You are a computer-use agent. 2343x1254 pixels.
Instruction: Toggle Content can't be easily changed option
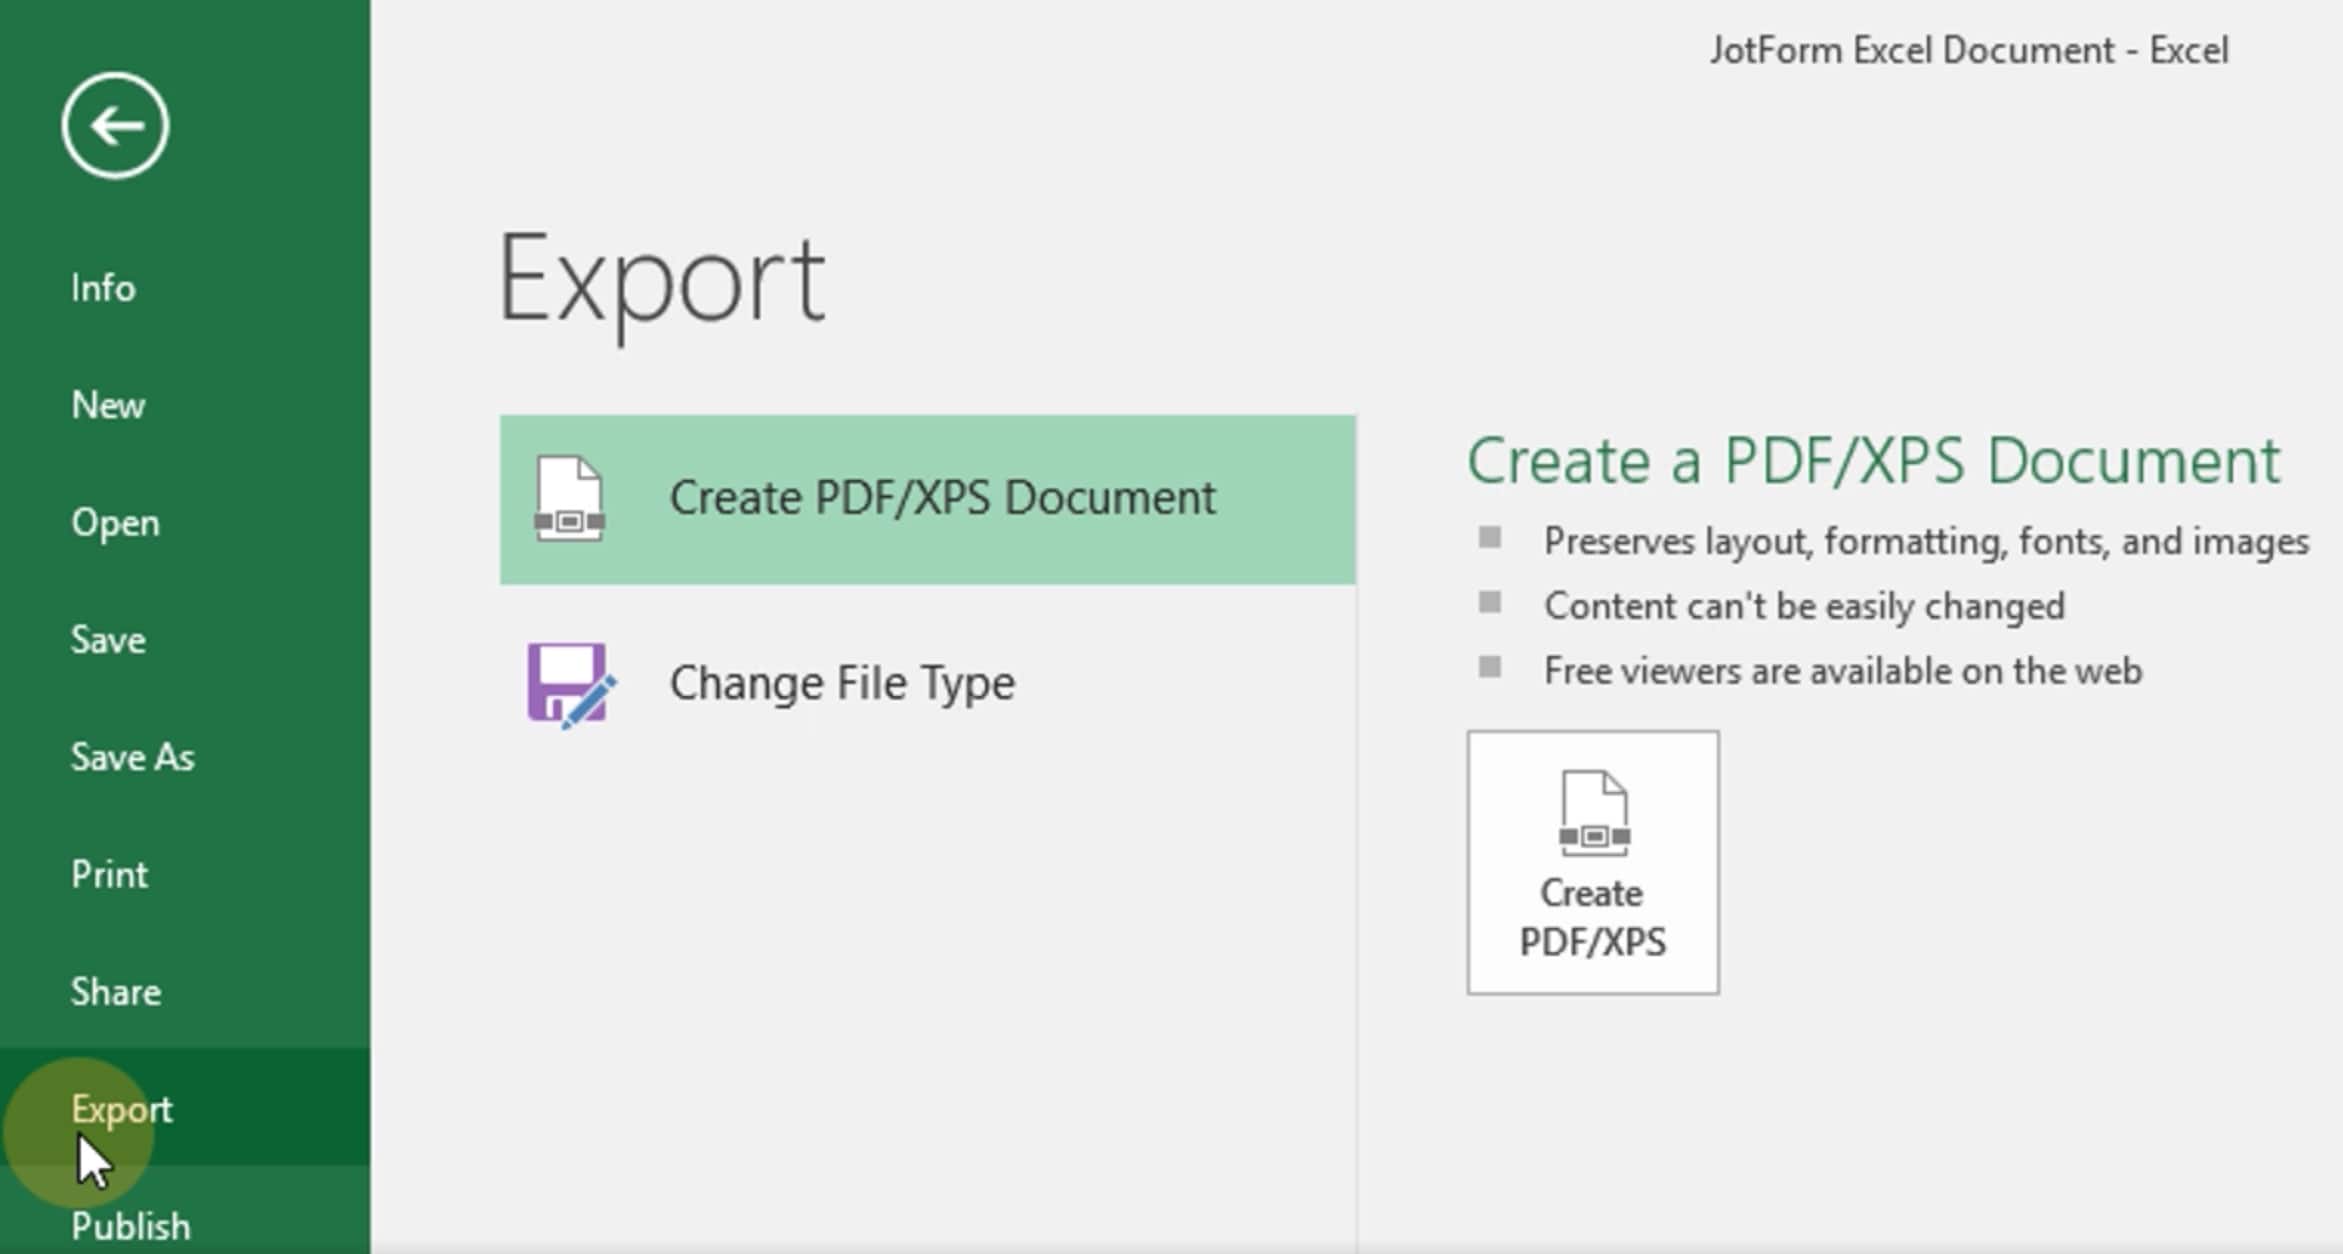(1498, 606)
